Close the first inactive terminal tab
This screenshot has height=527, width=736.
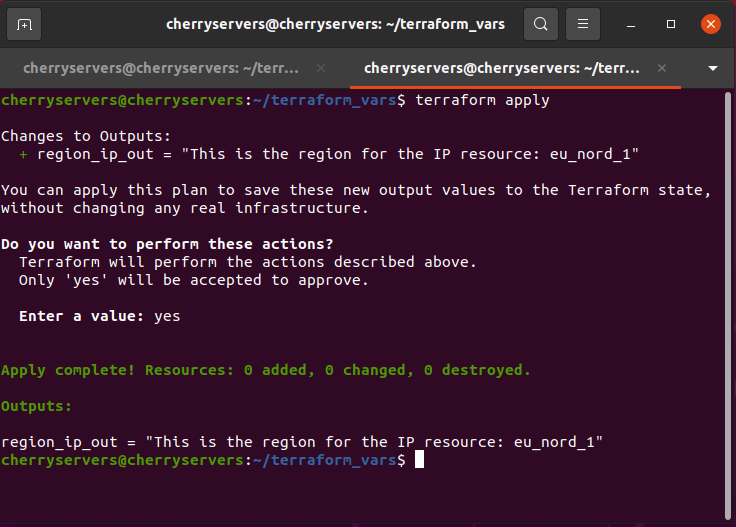pyautogui.click(x=321, y=68)
